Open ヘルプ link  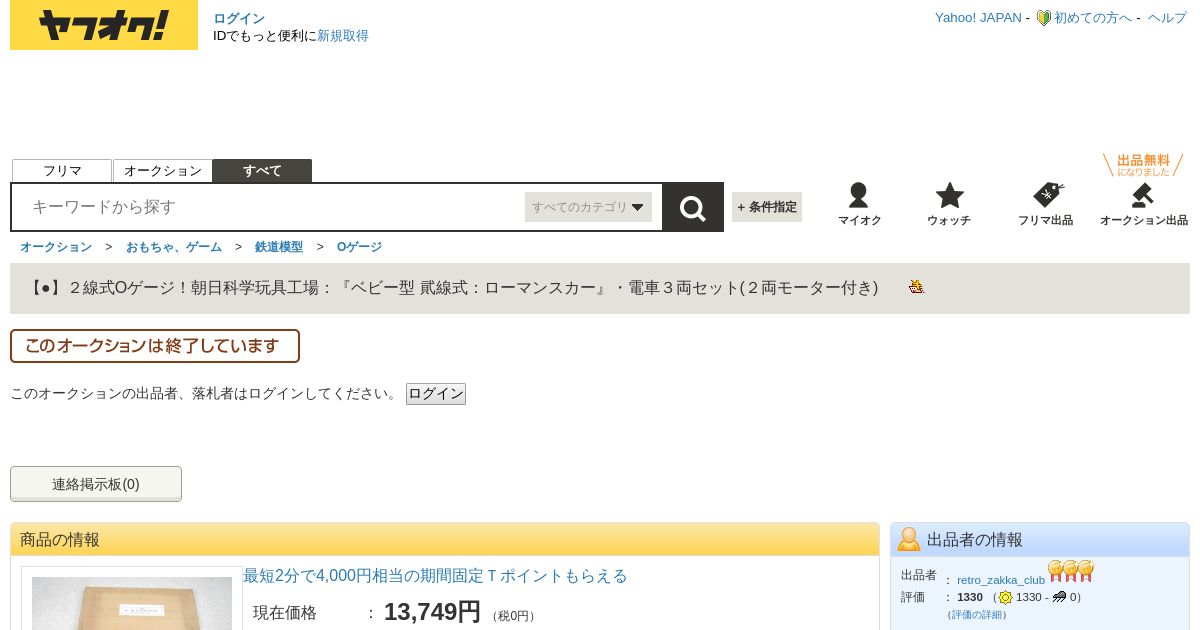click(x=1167, y=18)
